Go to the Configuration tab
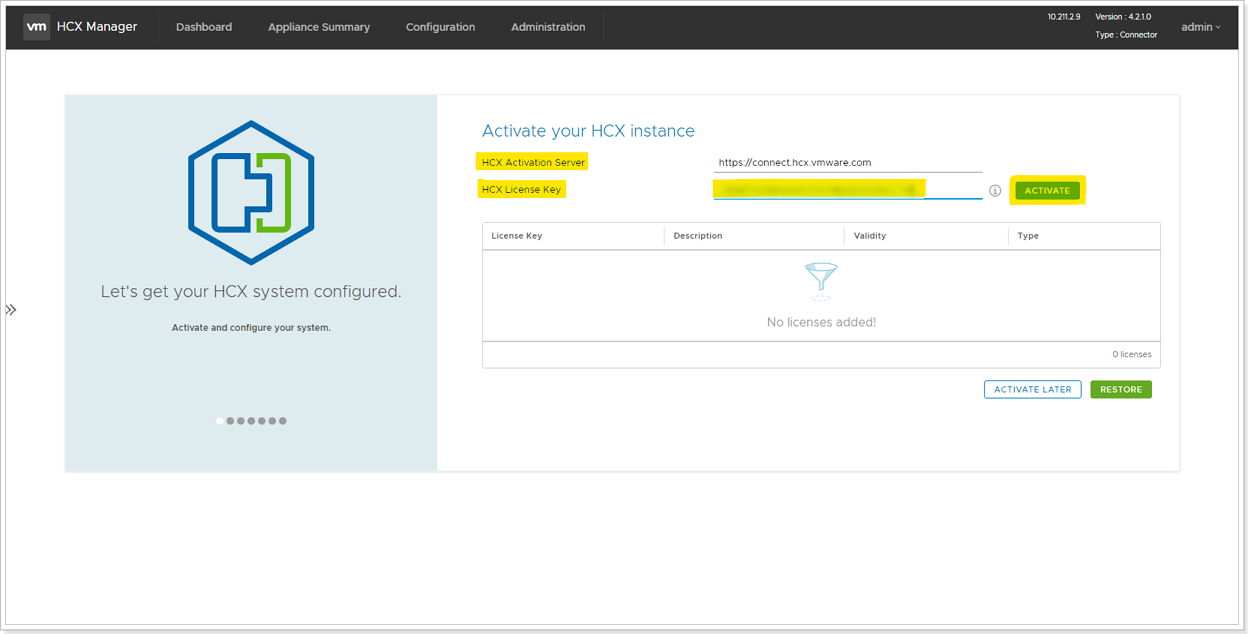Image resolution: width=1248 pixels, height=634 pixels. coord(440,27)
